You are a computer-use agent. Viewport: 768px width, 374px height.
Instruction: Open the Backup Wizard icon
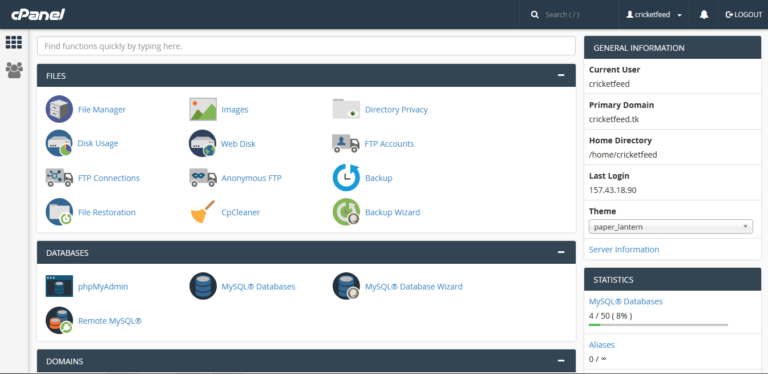[x=346, y=211]
